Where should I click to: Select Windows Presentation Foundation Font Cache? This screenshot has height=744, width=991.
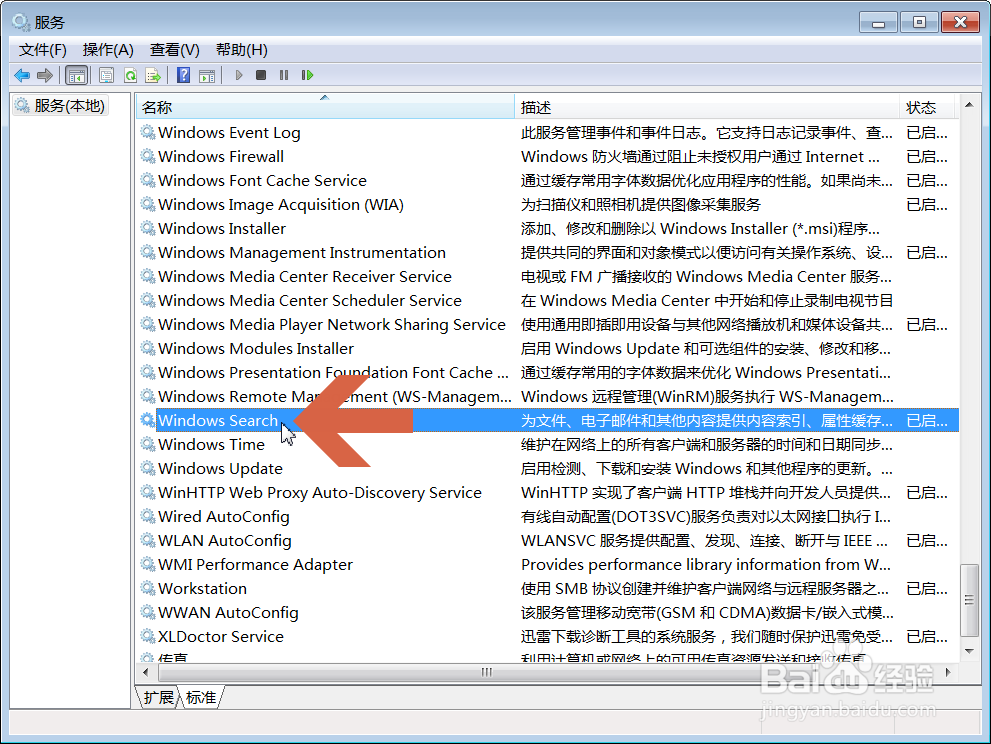(547, 373)
